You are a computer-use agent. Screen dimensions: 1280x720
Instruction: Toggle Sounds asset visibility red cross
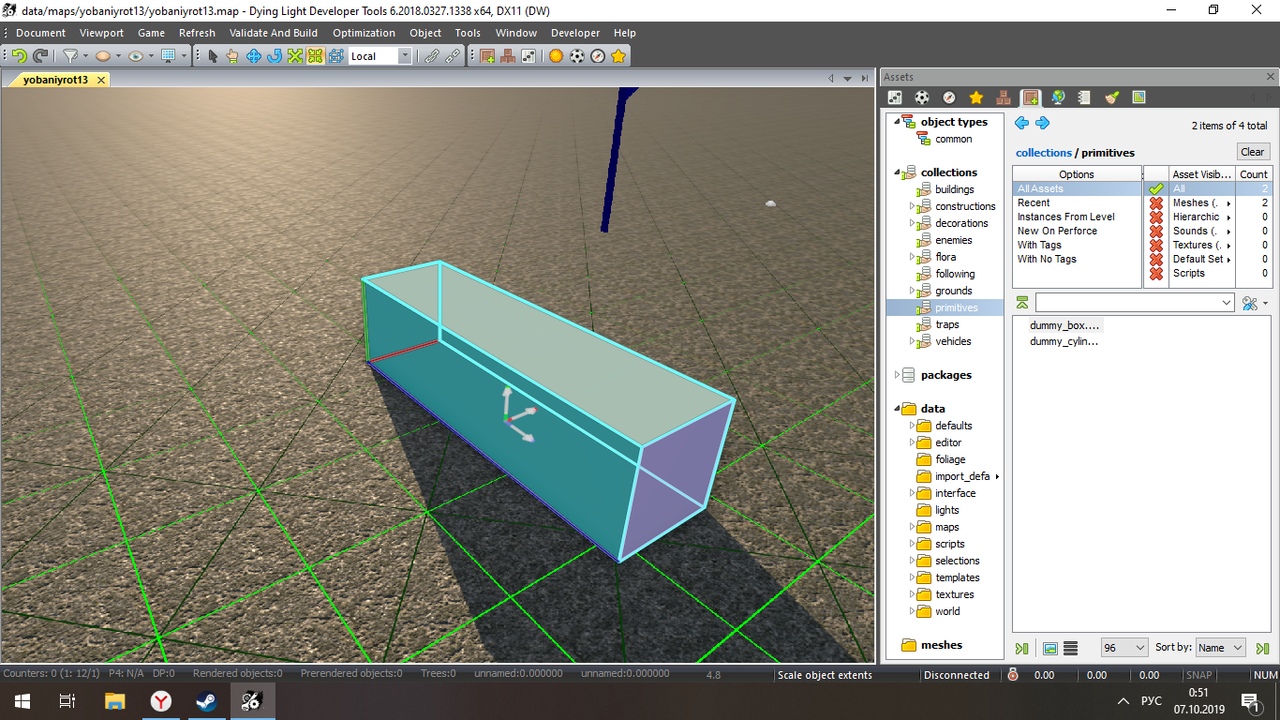tap(1156, 231)
